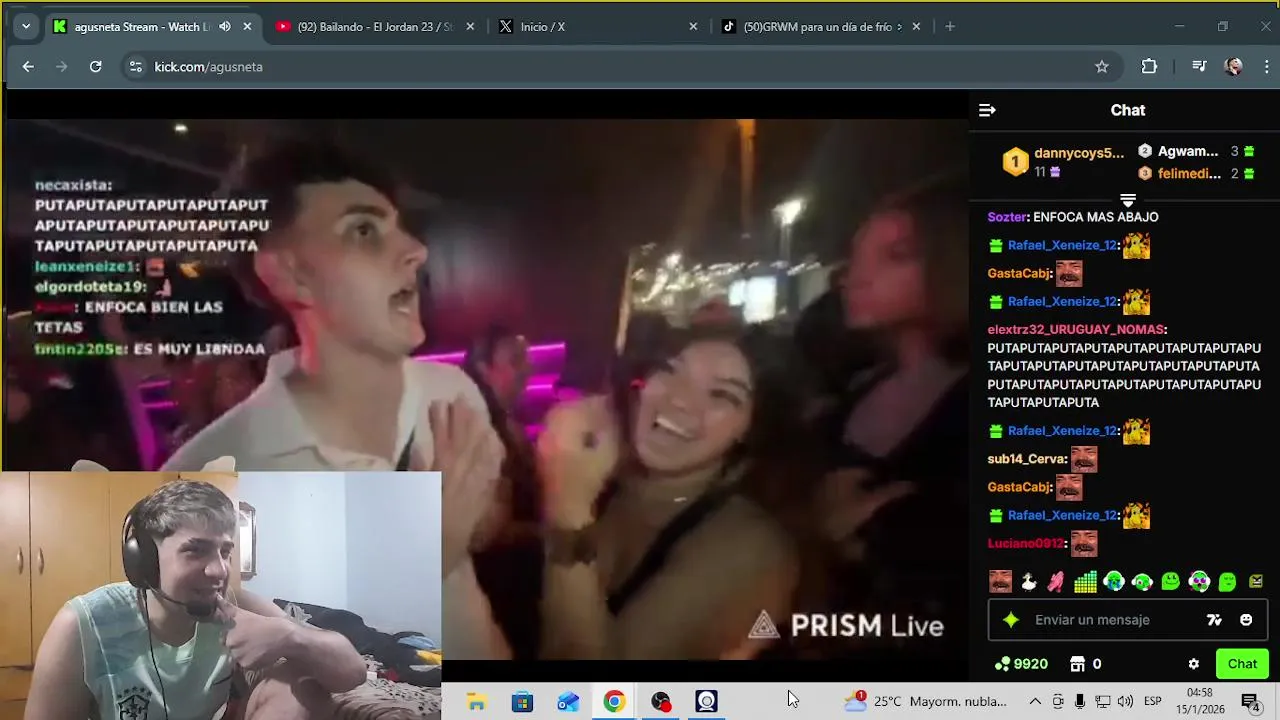Screen dimensions: 1280x720
Task: Insert the mustached face emote
Action: 1000,581
